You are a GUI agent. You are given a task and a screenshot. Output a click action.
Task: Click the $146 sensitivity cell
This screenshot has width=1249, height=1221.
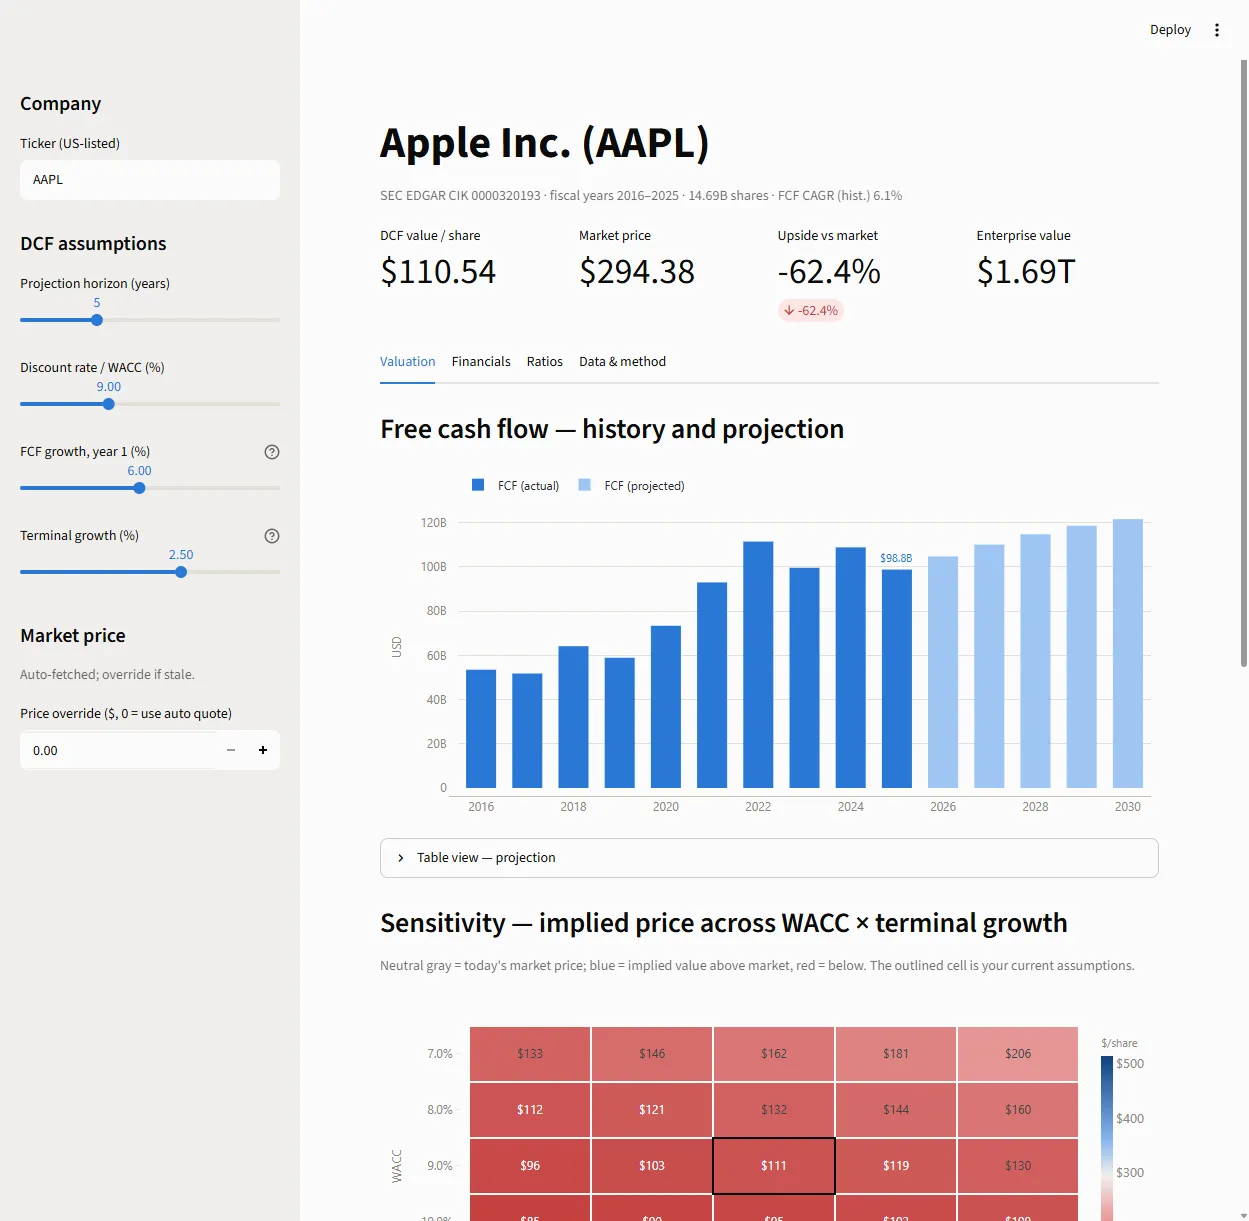point(652,1054)
